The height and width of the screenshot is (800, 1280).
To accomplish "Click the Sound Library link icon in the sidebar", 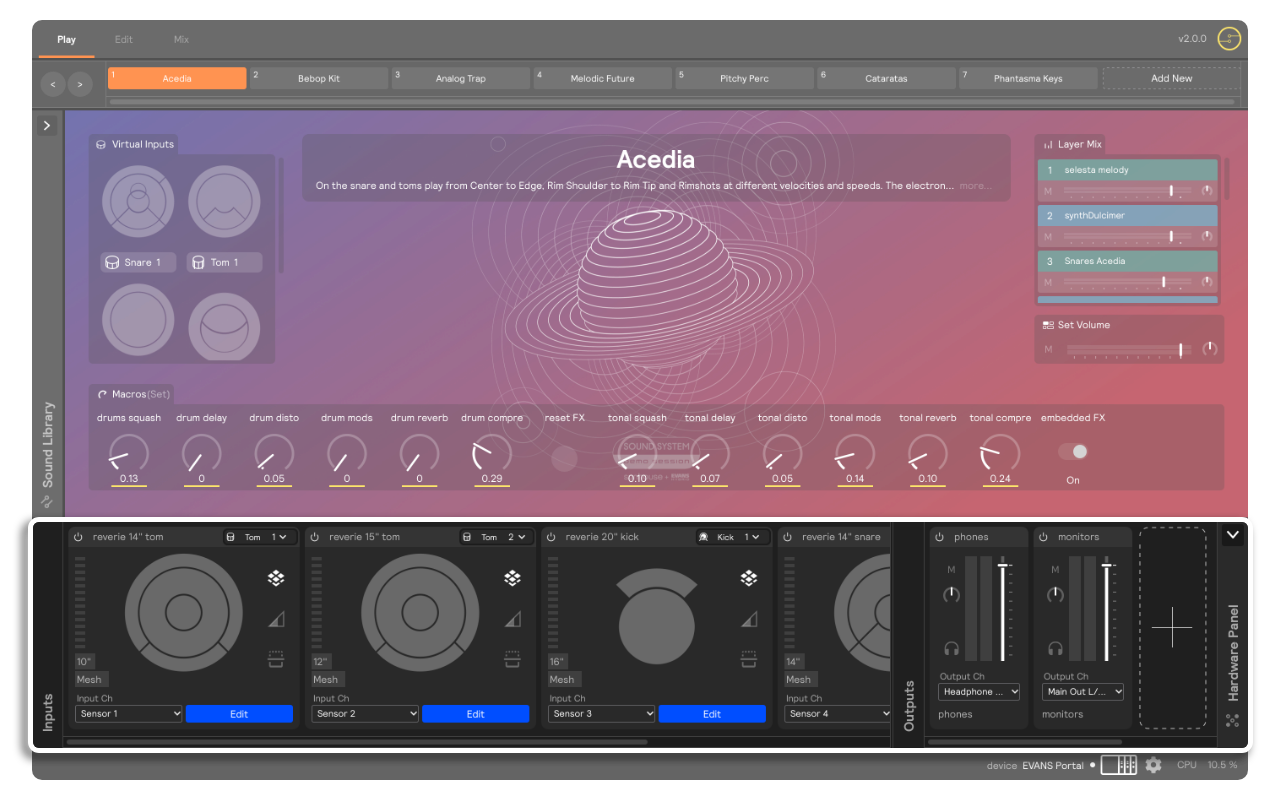I will (46, 502).
